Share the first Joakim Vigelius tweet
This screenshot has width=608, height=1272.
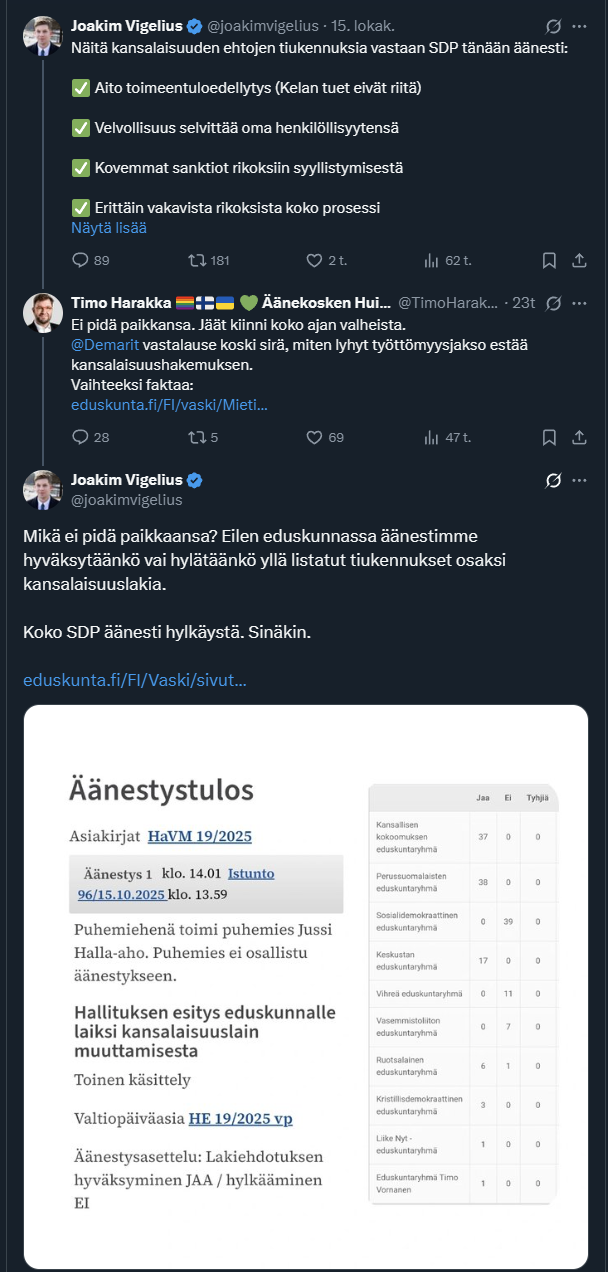pos(578,260)
